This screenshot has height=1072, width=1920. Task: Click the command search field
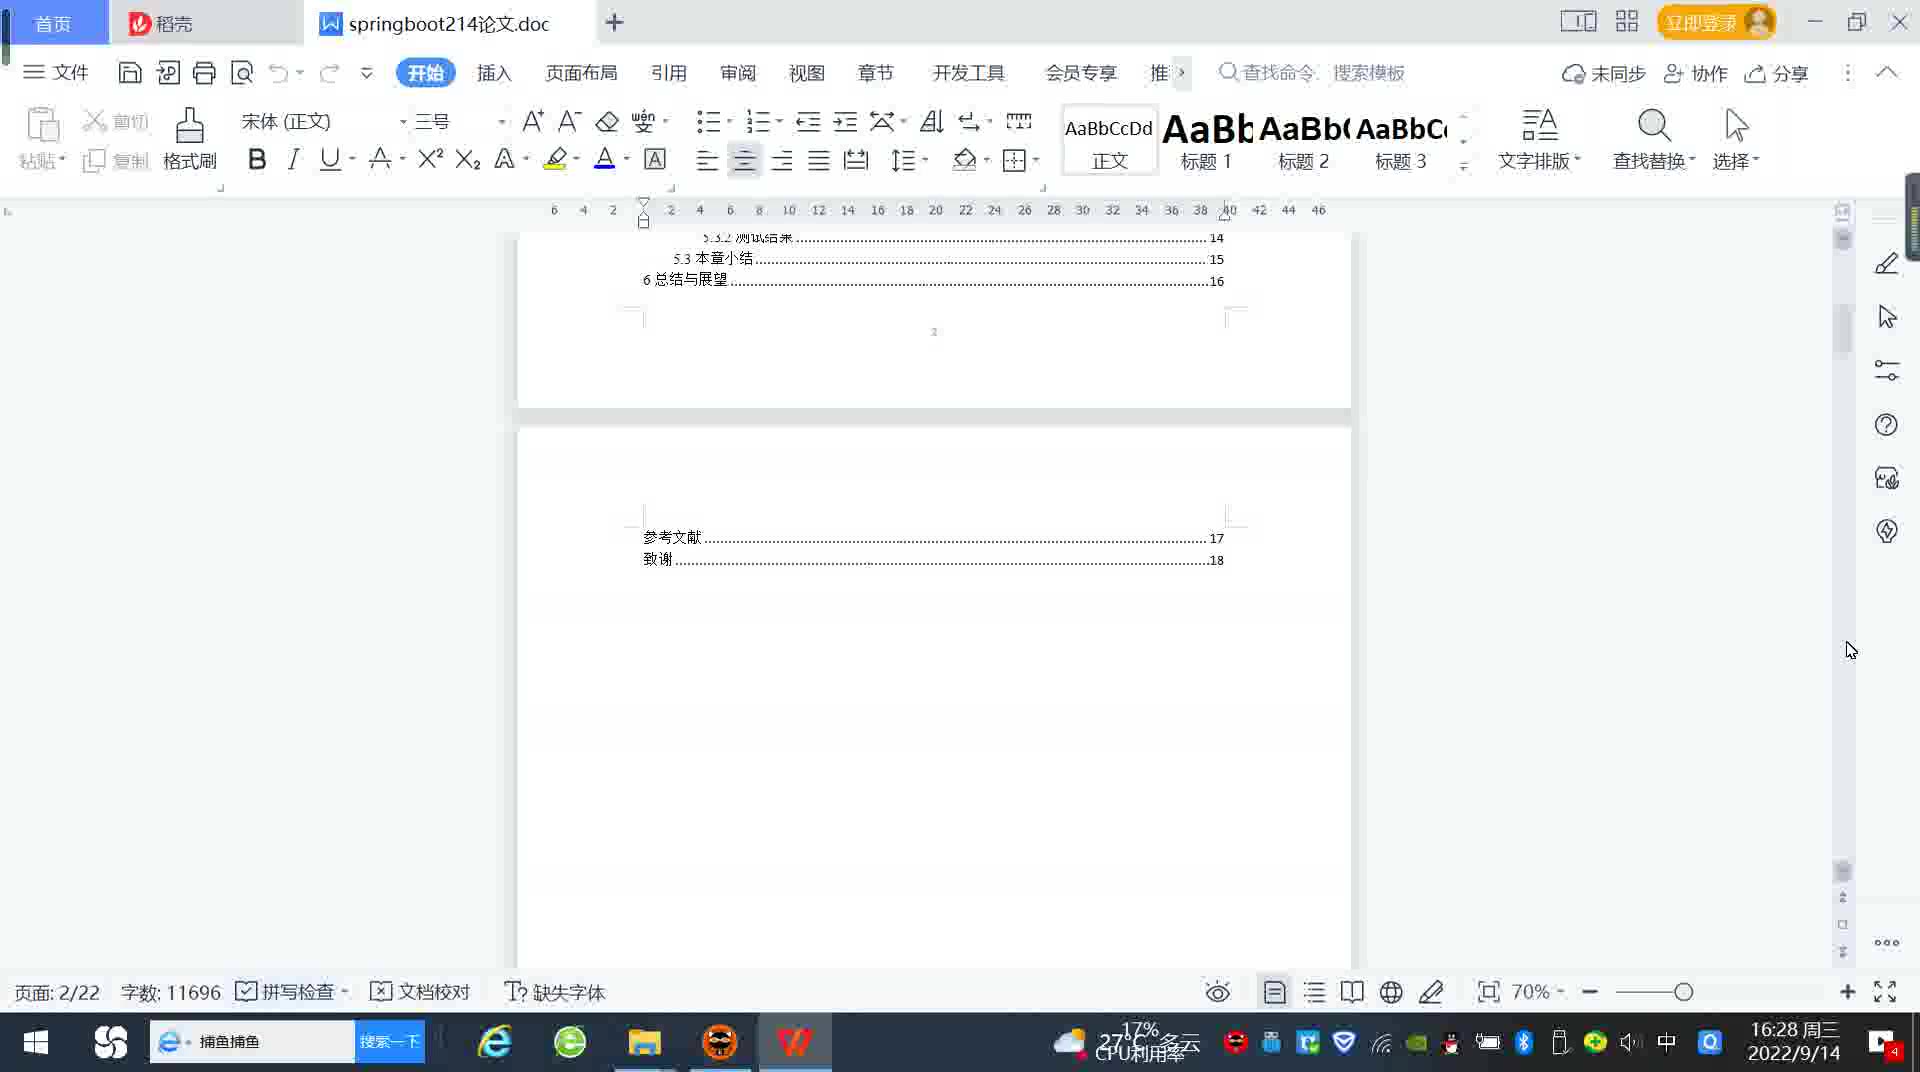pos(1312,73)
